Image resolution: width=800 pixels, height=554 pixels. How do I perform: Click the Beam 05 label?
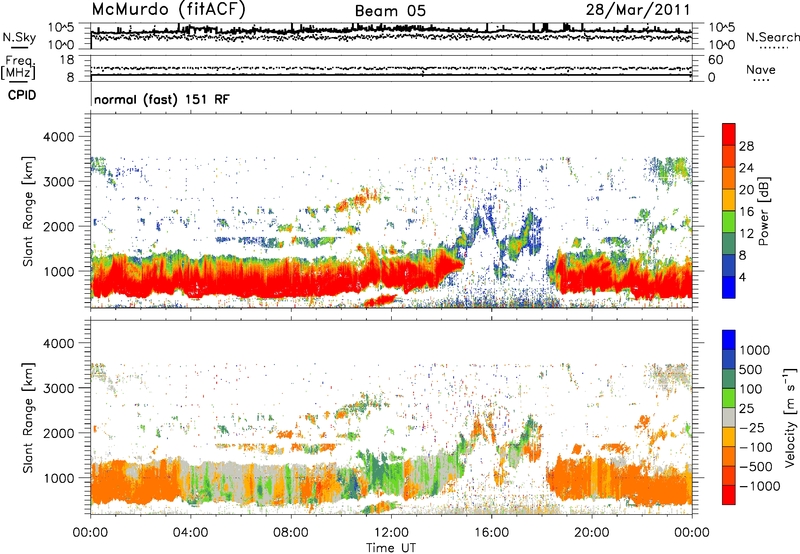[x=390, y=11]
